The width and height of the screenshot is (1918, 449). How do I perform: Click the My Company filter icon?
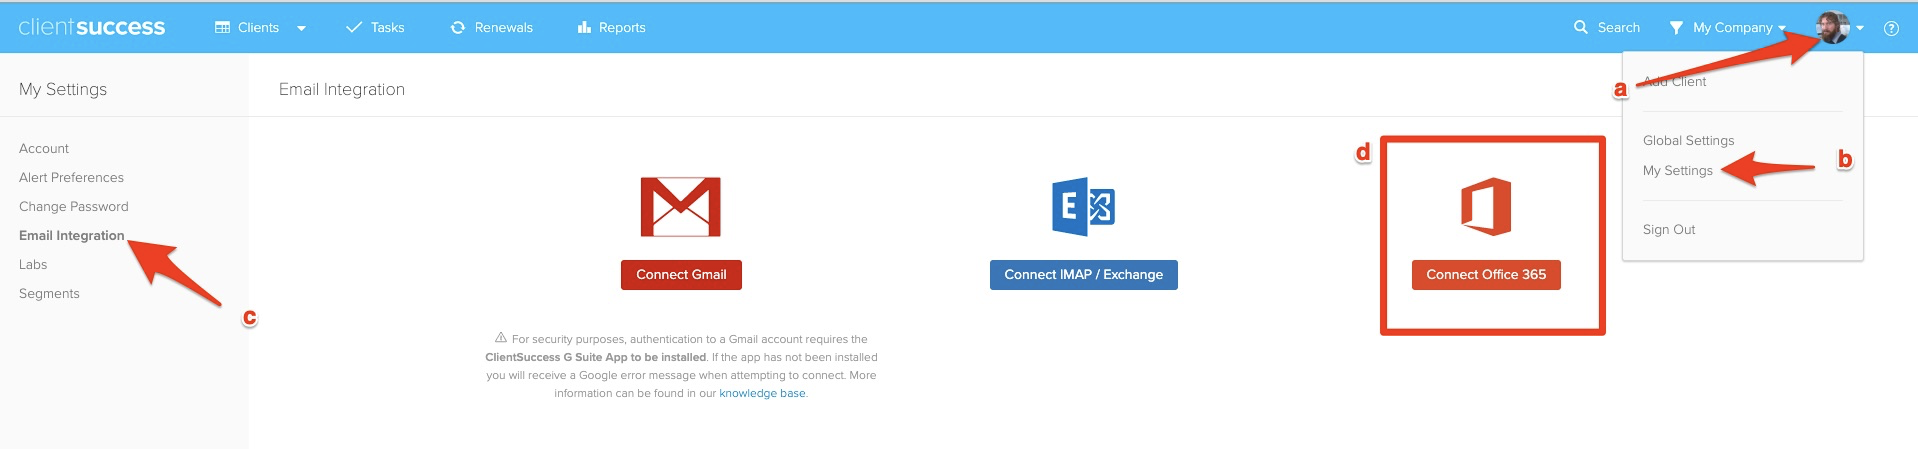click(x=1676, y=28)
